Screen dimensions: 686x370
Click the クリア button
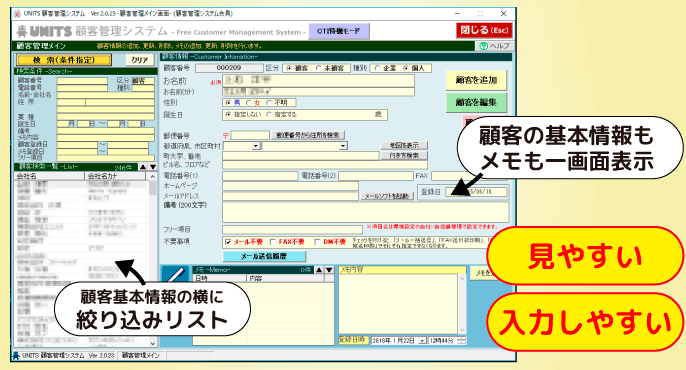140,60
